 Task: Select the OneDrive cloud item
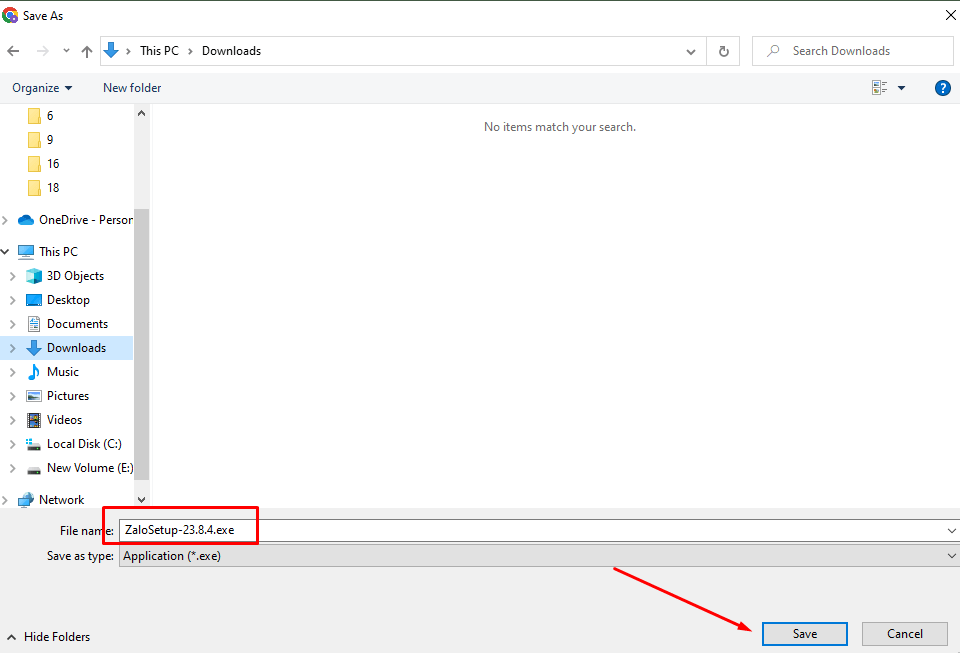click(x=85, y=220)
